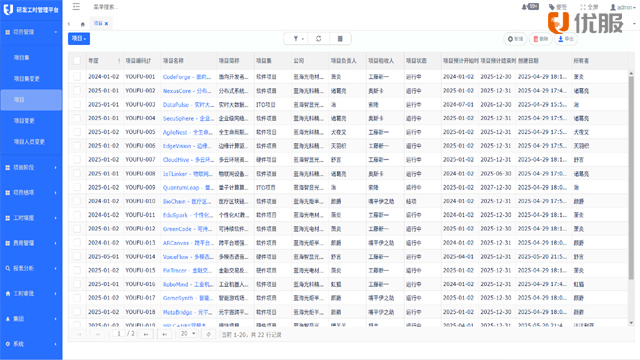Viewport: 640px width, 360px height.
Task: Open 项目变更 in the sidebar
Action: [x=31, y=121]
